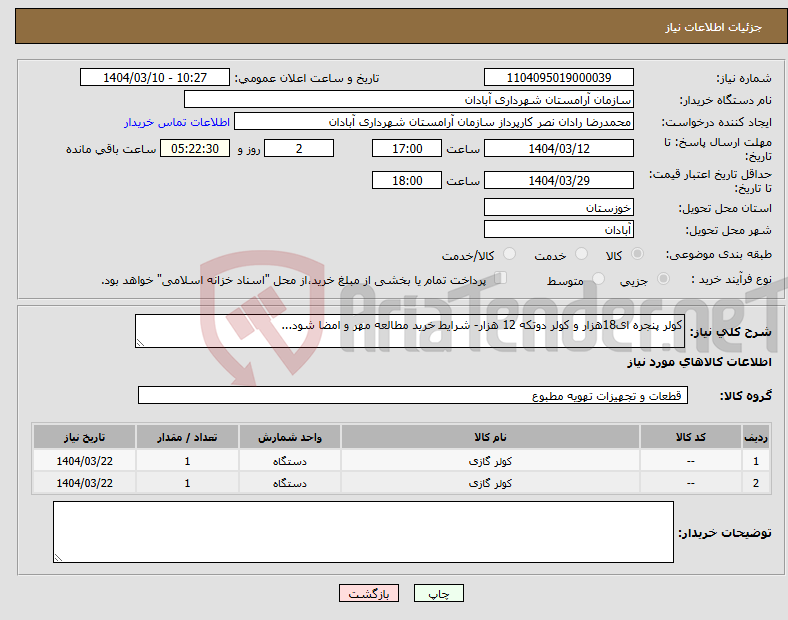
Task: Select the کالا/خدمت radio button
Action: [510, 254]
